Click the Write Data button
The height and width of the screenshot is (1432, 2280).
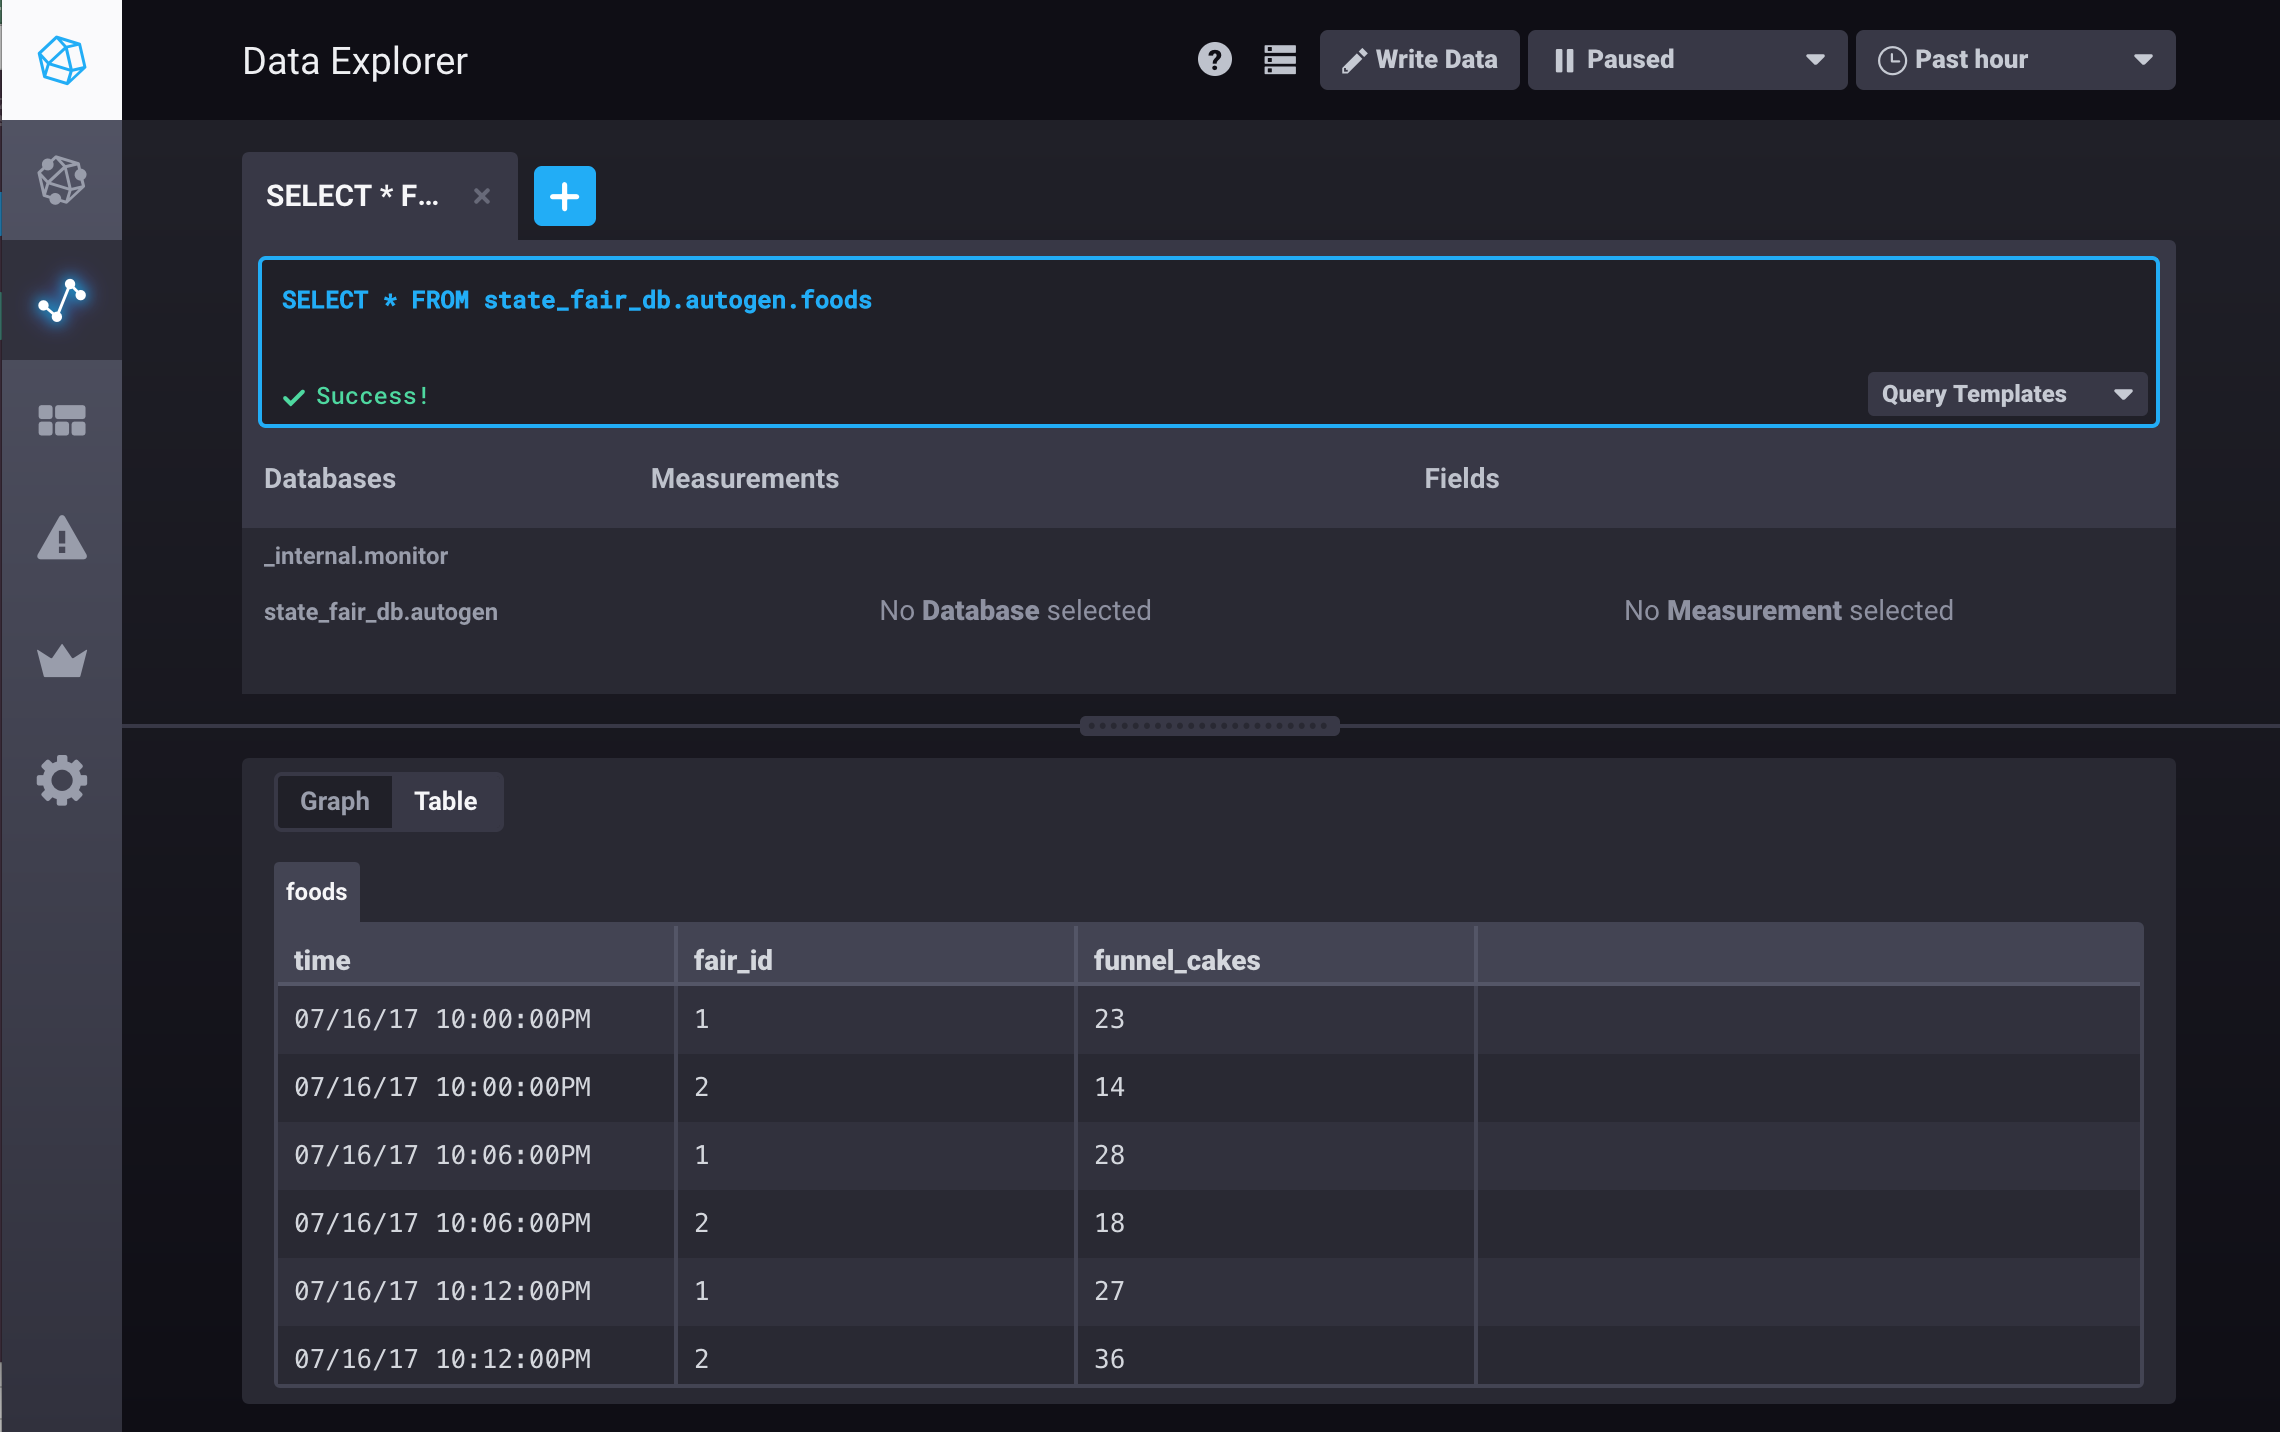point(1419,60)
